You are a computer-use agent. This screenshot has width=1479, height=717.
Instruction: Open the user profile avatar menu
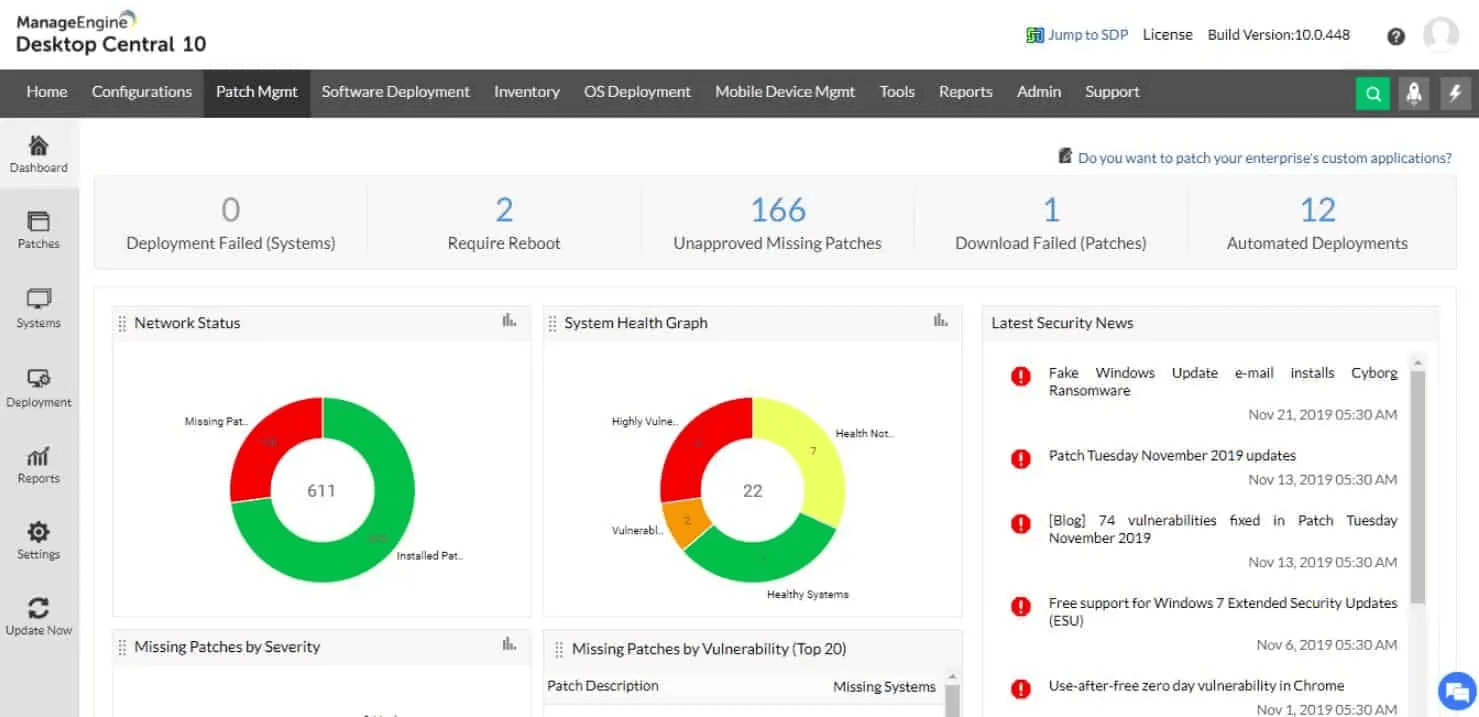(x=1441, y=35)
